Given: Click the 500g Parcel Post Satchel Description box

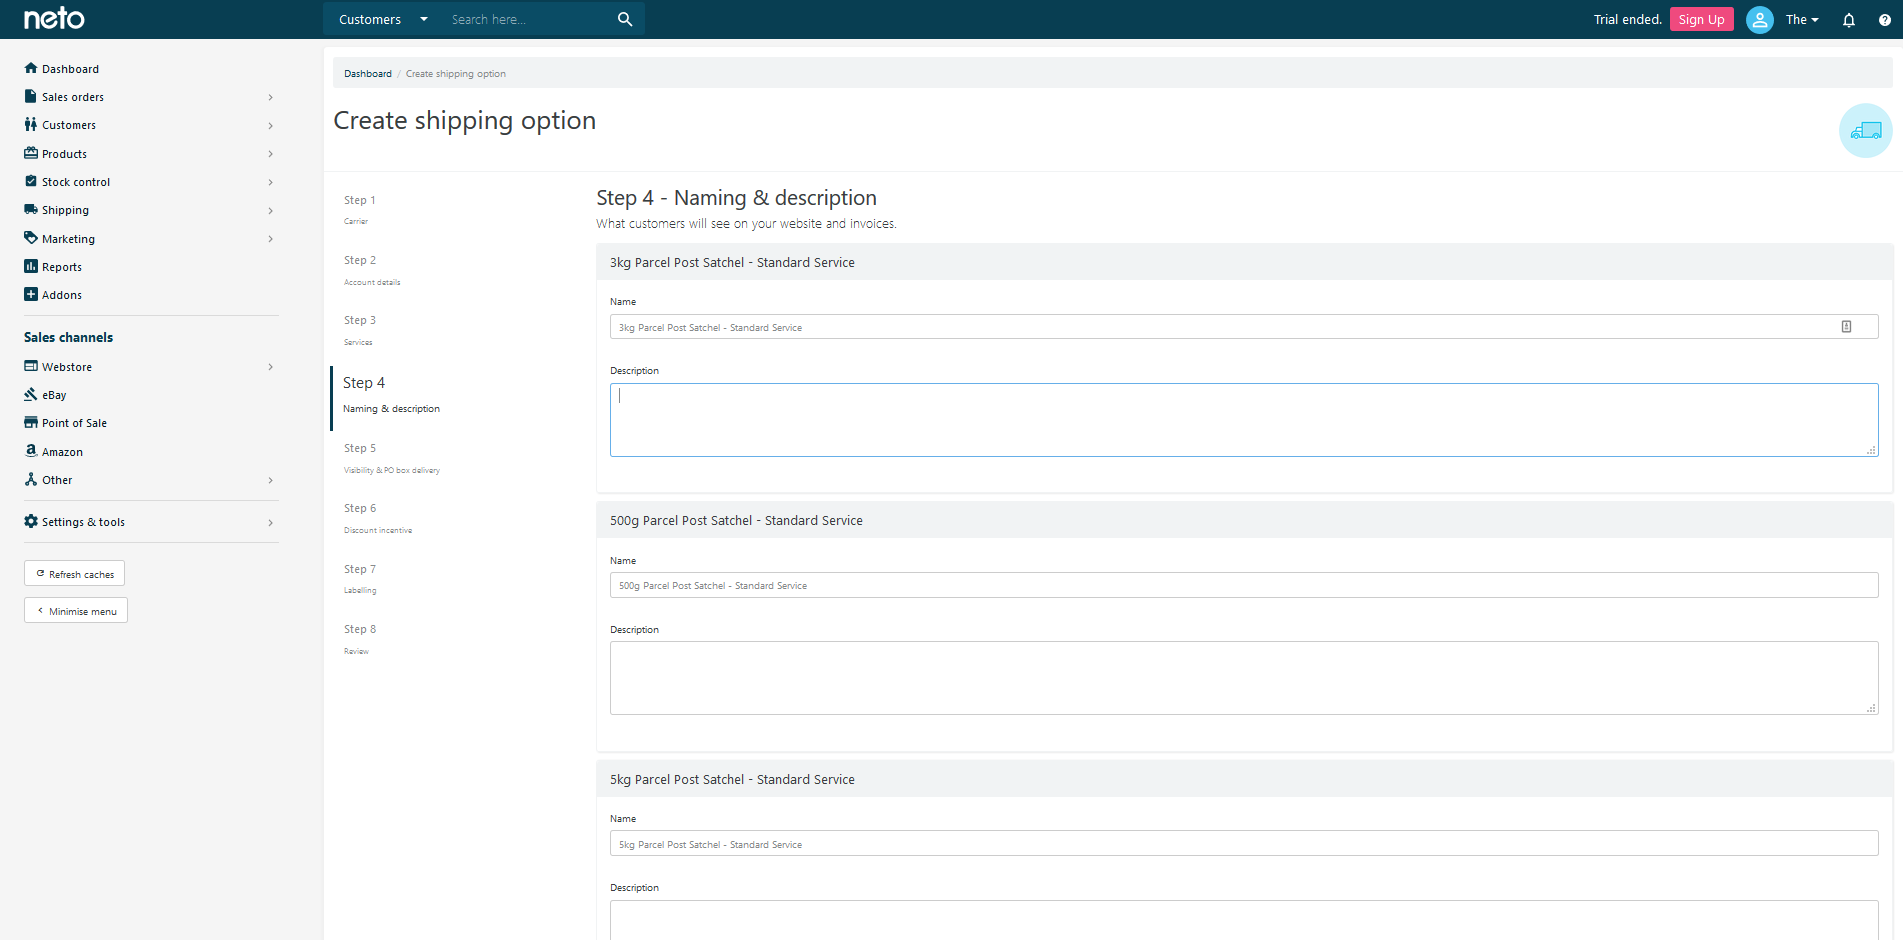Looking at the screenshot, I should [x=1244, y=678].
